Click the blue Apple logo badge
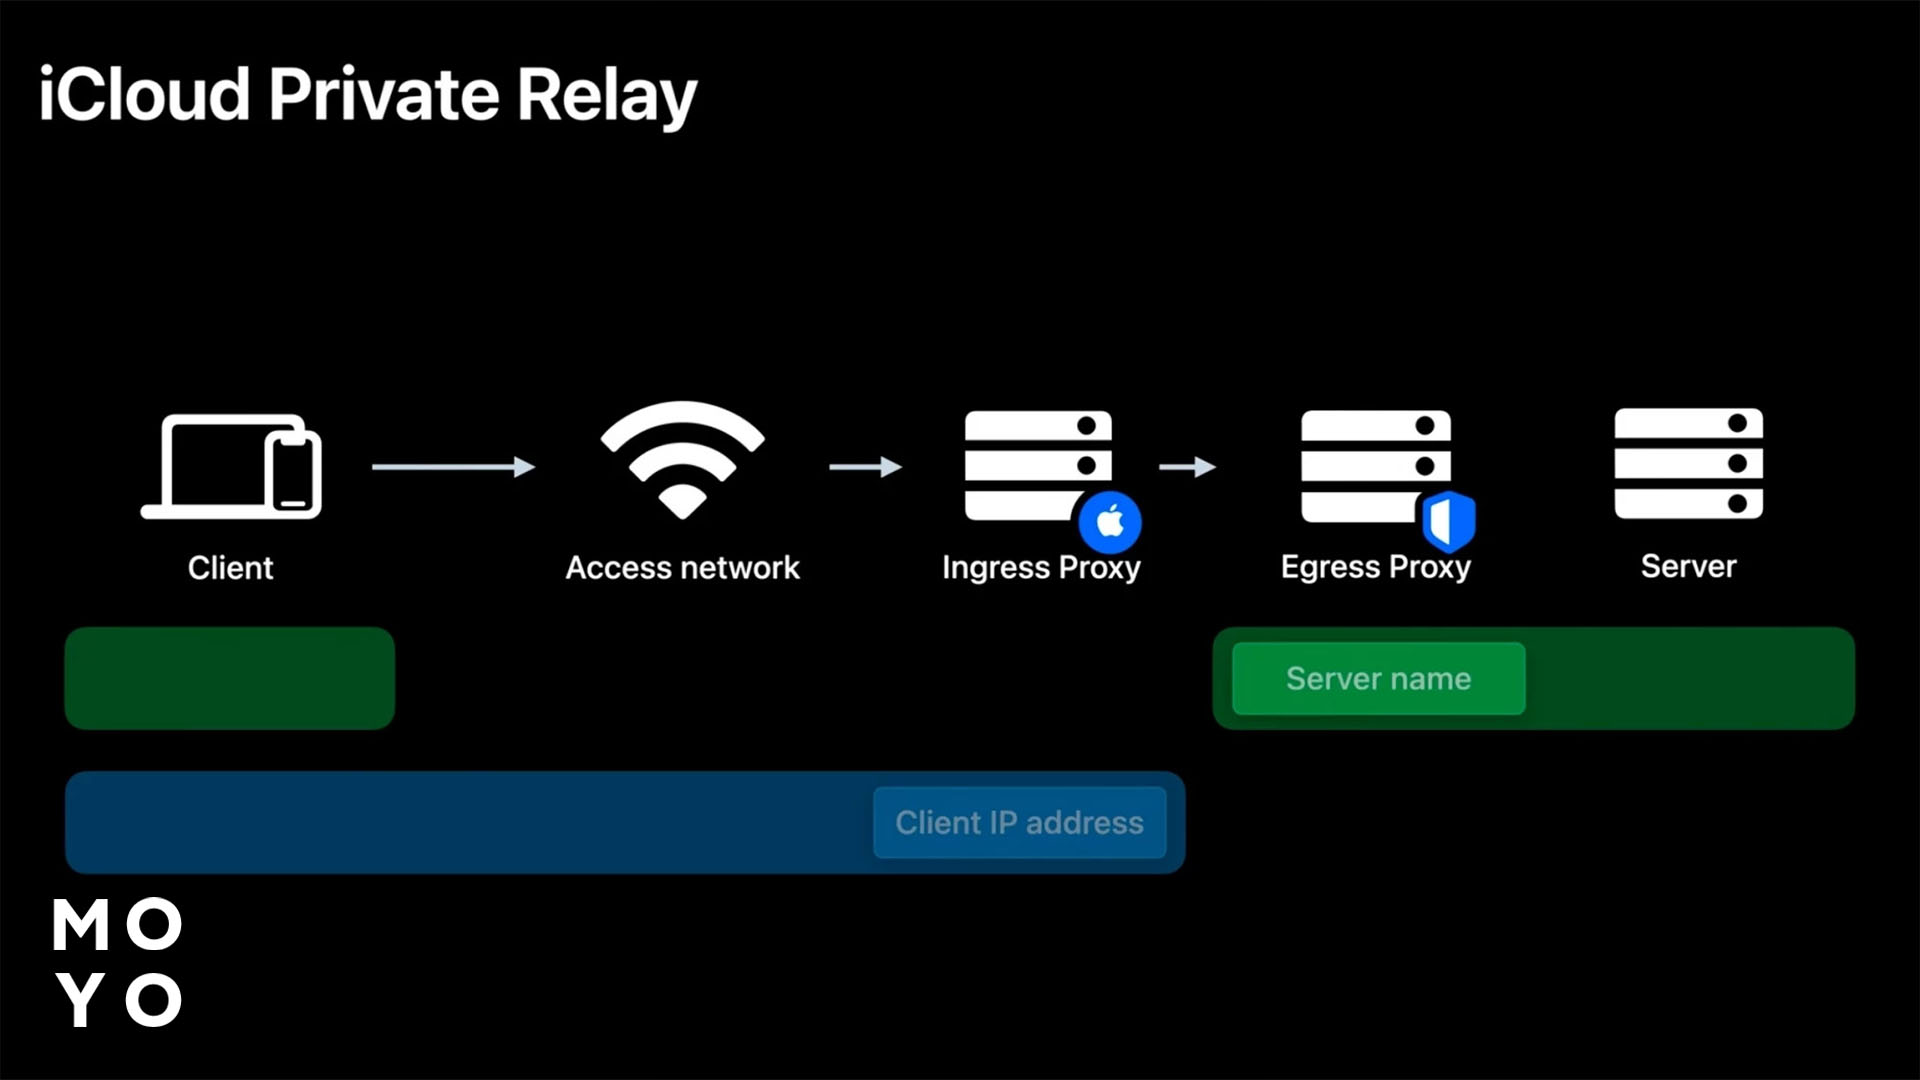1920x1080 pixels. pyautogui.click(x=1110, y=522)
